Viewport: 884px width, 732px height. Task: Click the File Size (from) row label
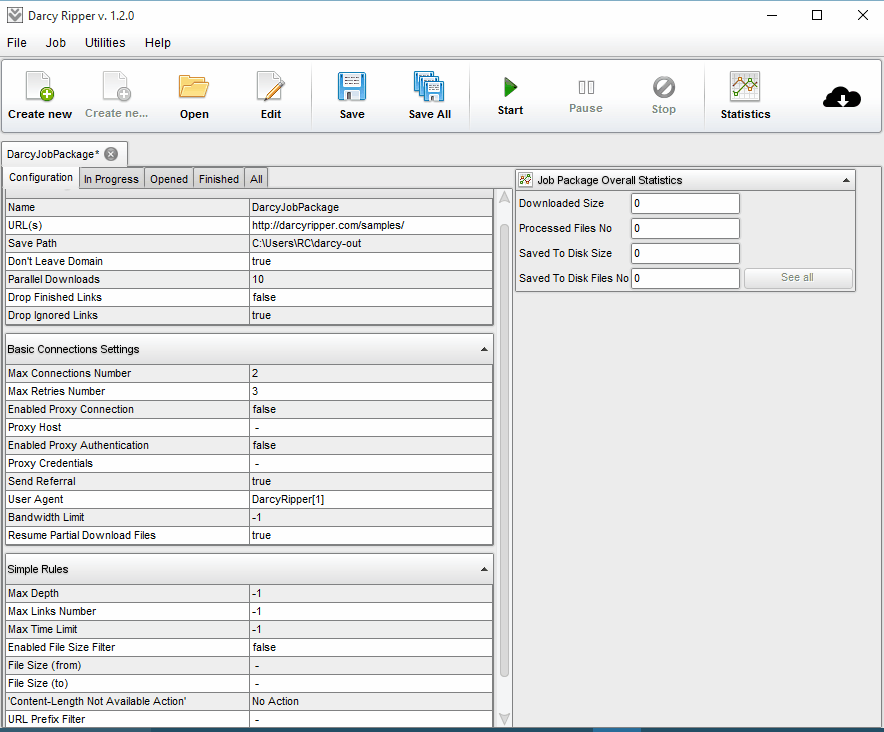click(x=45, y=665)
